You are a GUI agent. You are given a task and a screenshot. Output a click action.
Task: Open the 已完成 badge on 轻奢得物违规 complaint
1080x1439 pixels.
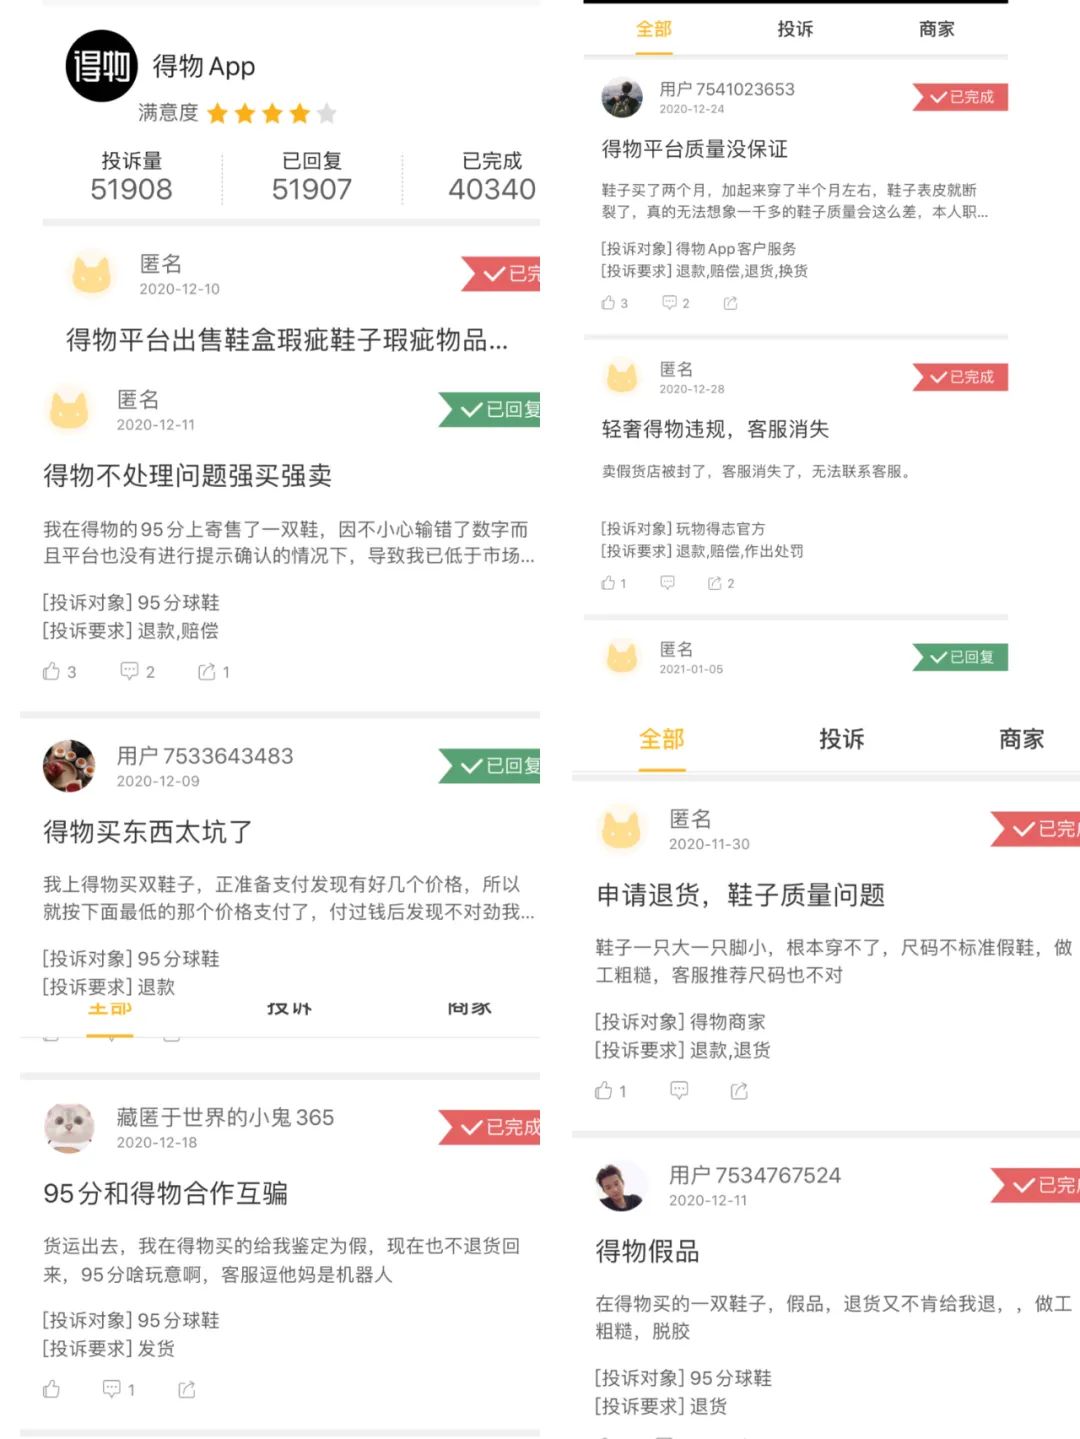[962, 378]
